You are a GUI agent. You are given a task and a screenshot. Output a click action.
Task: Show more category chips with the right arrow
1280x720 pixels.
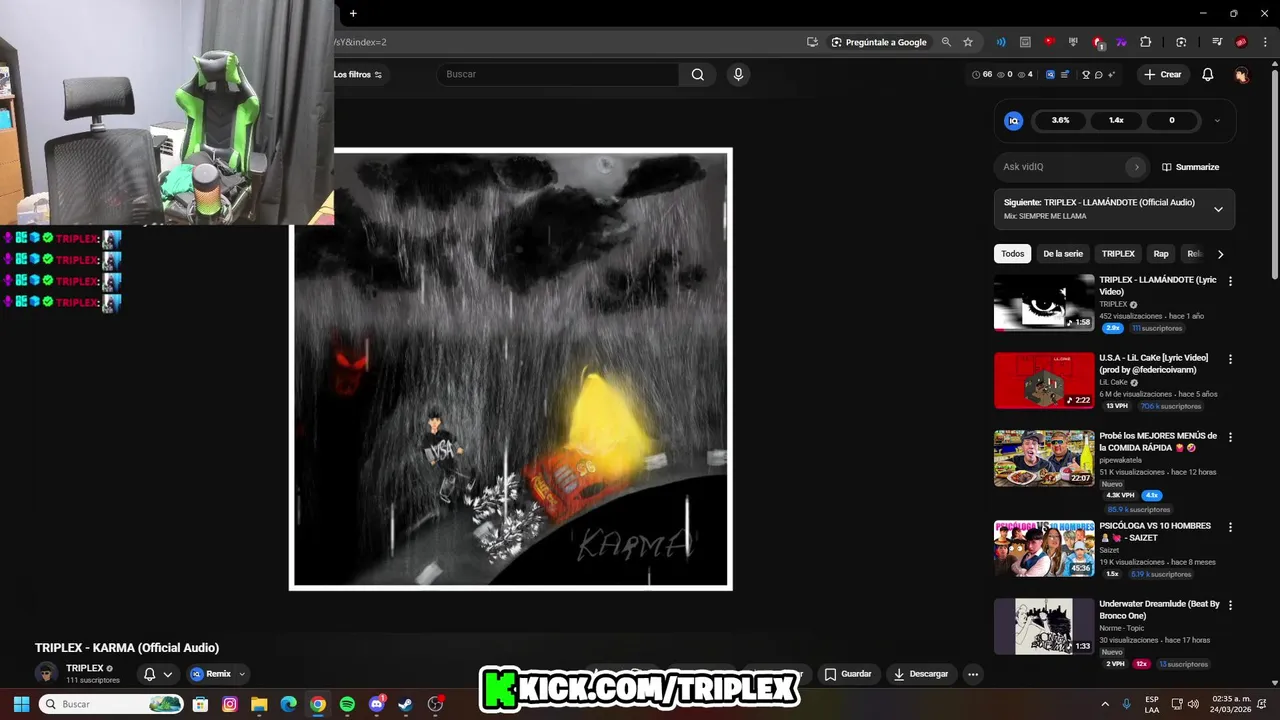(1220, 254)
